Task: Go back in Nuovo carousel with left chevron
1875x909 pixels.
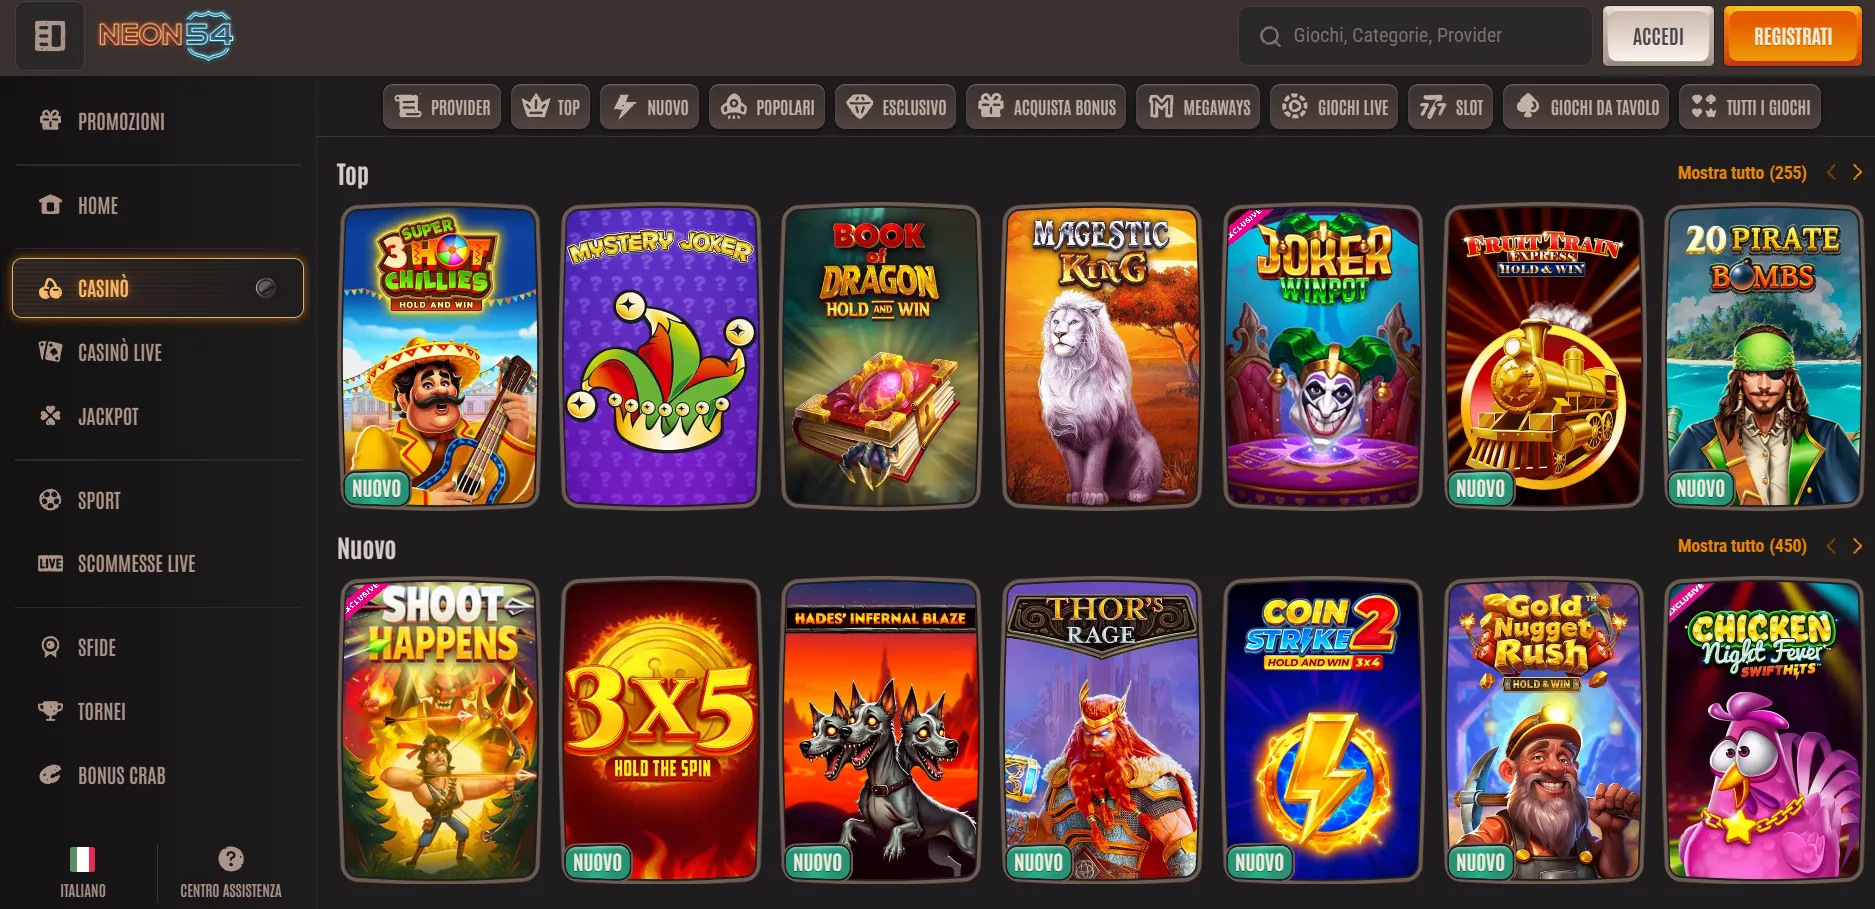Action: click(1831, 546)
